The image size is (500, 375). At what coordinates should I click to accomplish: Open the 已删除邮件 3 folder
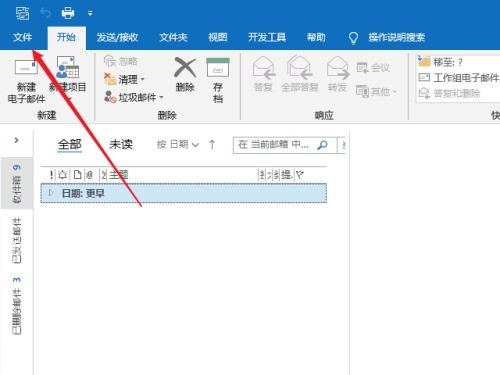click(17, 306)
